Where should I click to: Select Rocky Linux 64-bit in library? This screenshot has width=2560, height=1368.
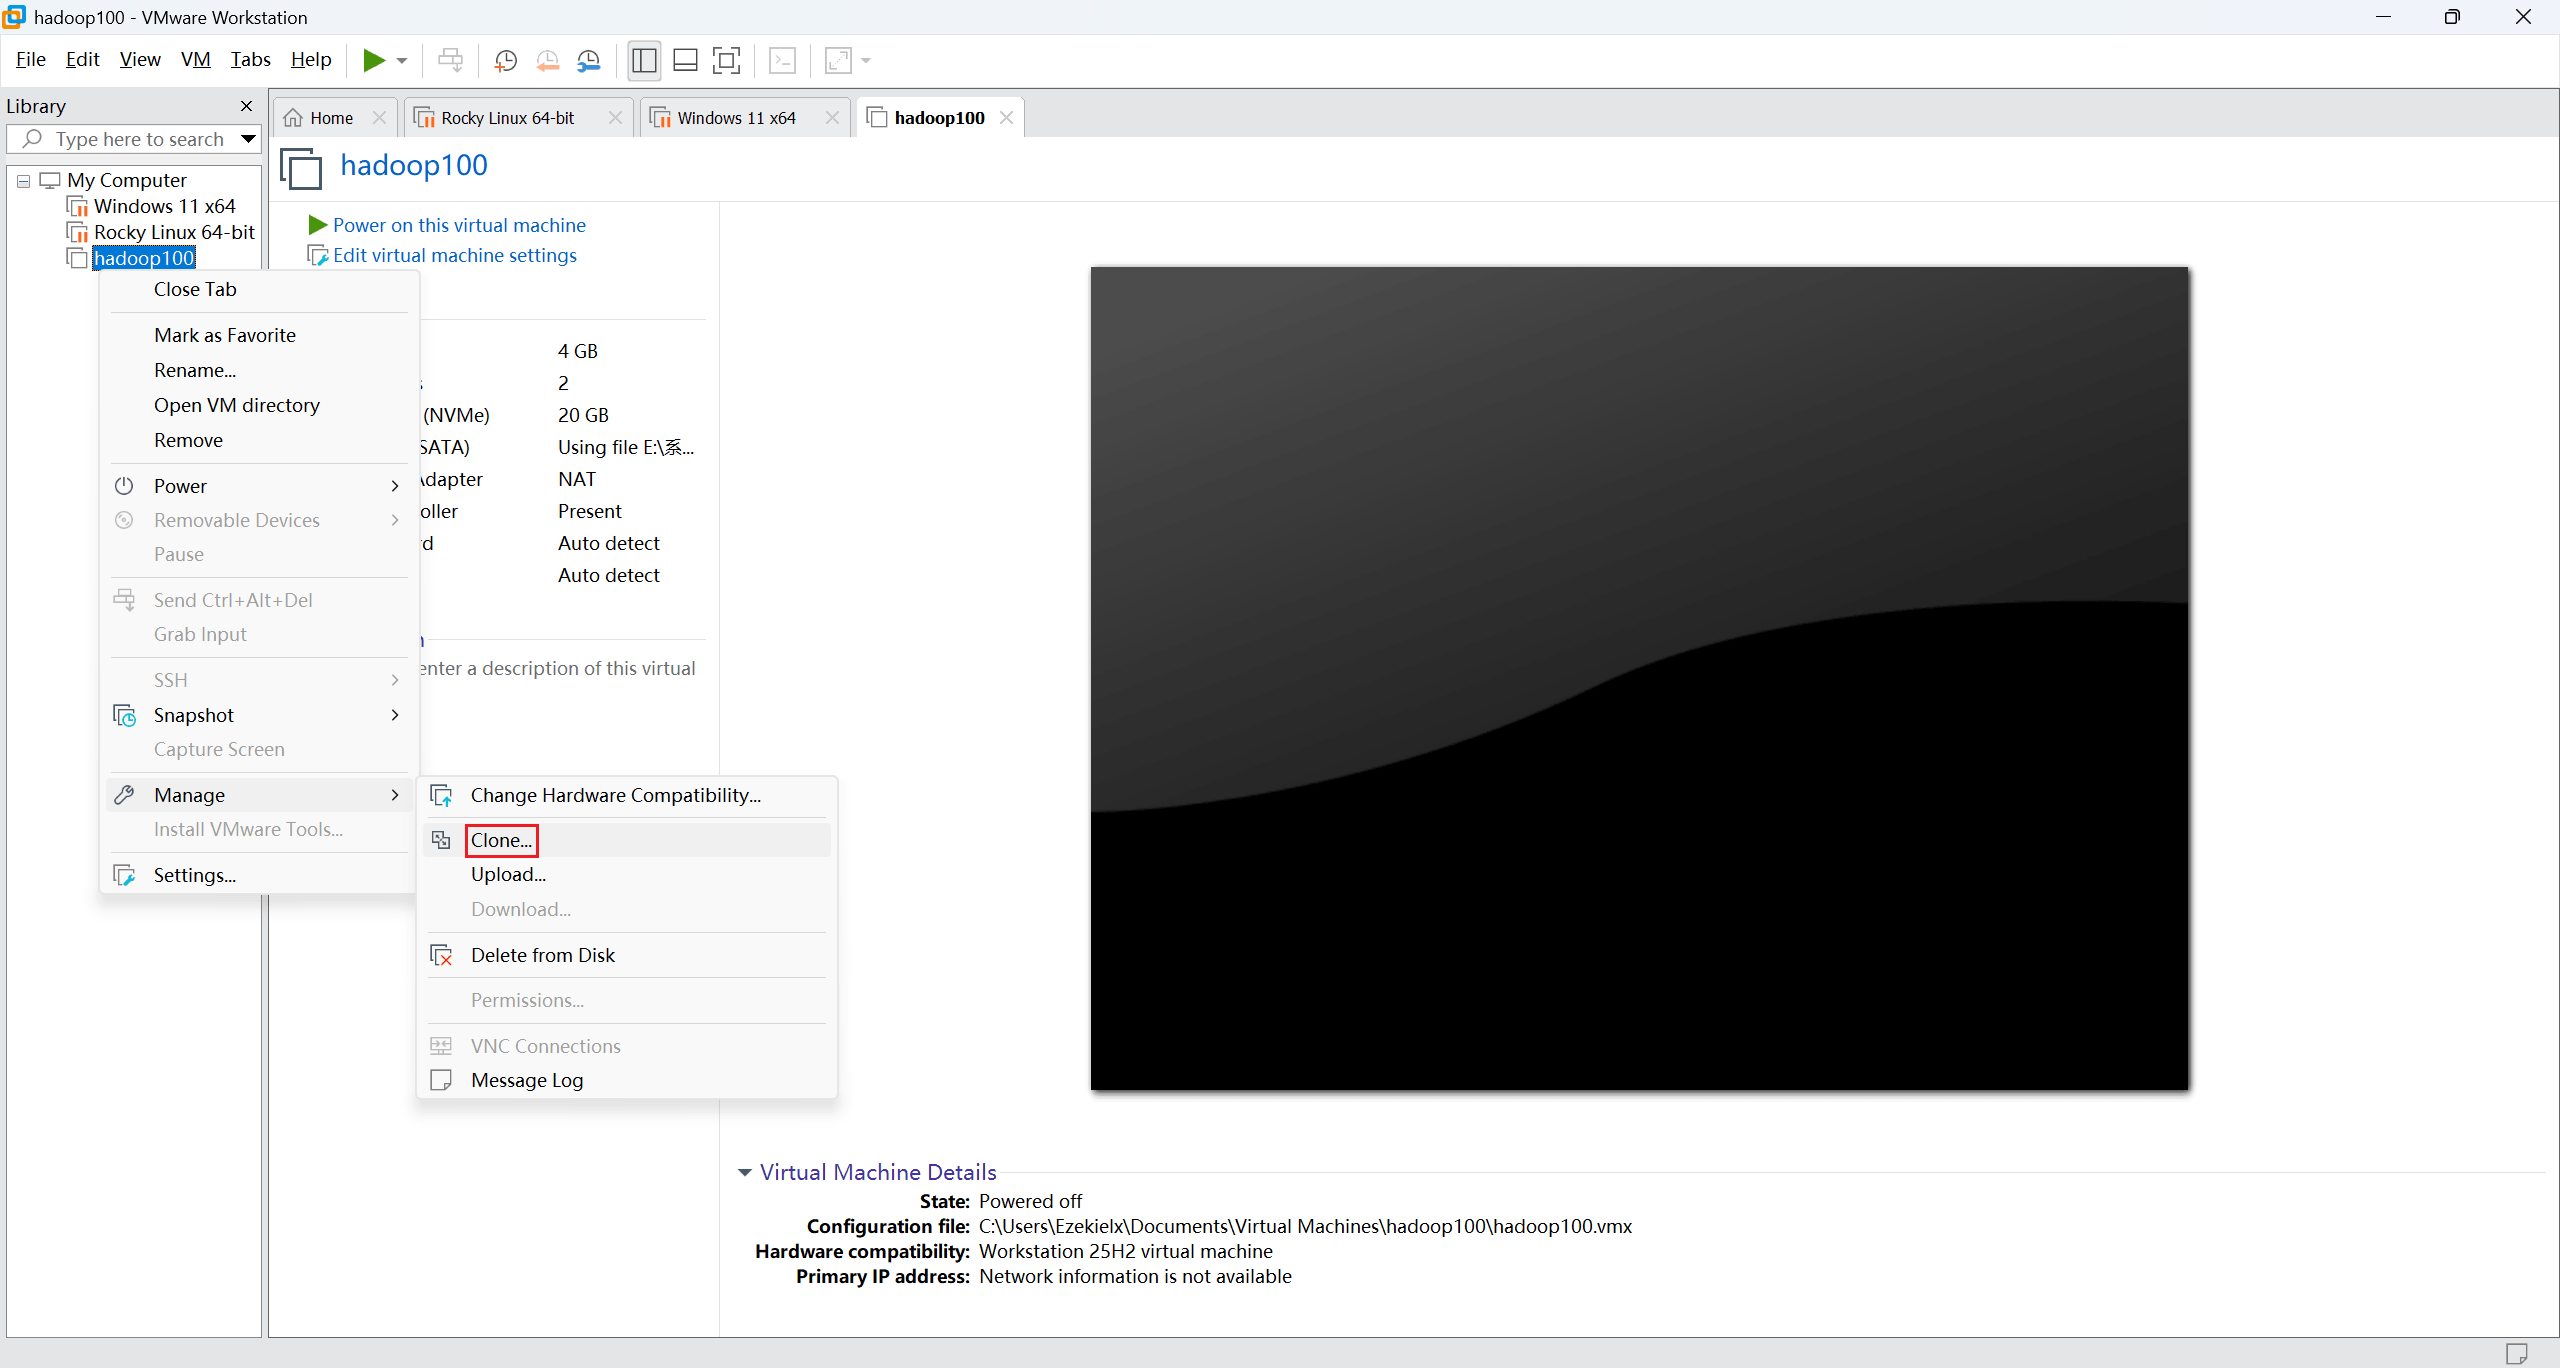174,233
